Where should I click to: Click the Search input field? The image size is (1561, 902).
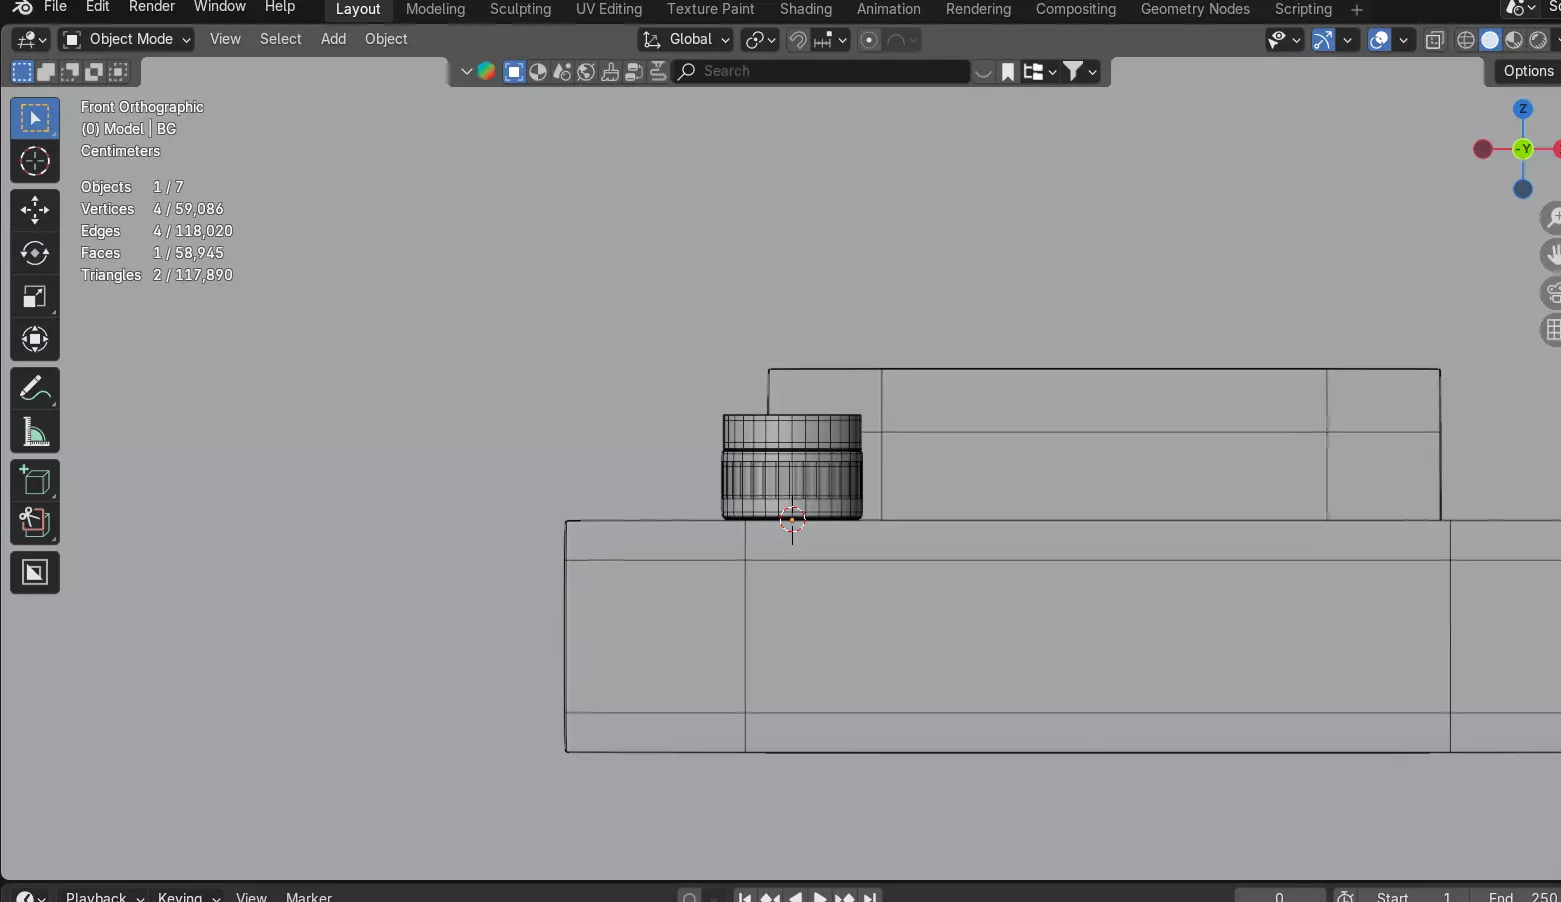click(x=821, y=71)
